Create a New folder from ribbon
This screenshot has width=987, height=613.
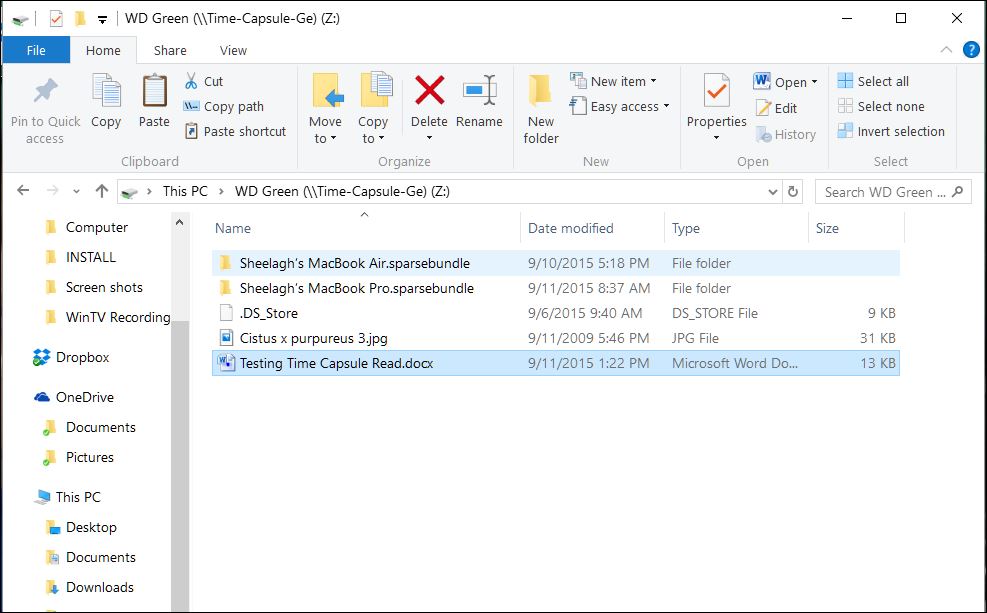(541, 110)
